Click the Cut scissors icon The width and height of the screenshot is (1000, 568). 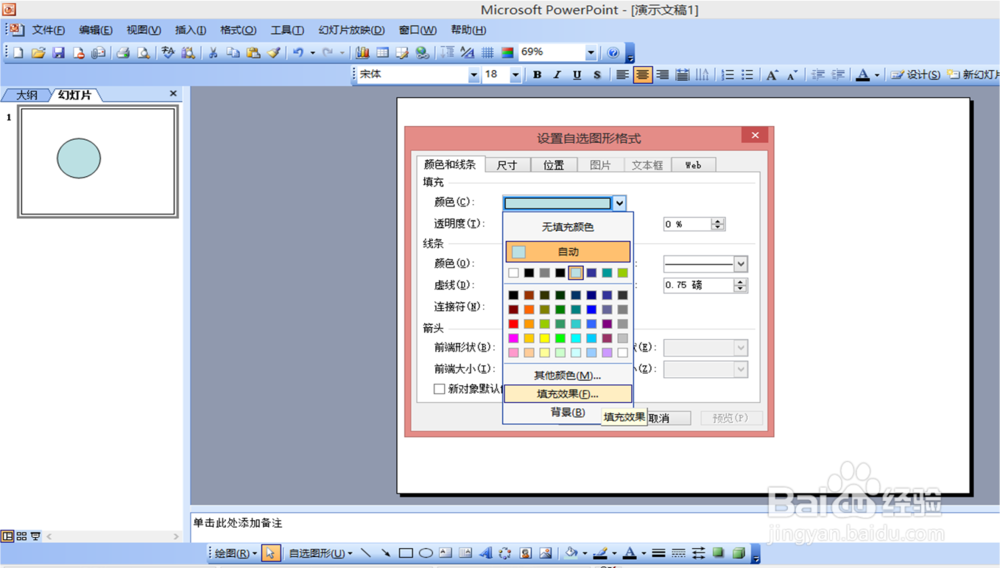(x=213, y=53)
